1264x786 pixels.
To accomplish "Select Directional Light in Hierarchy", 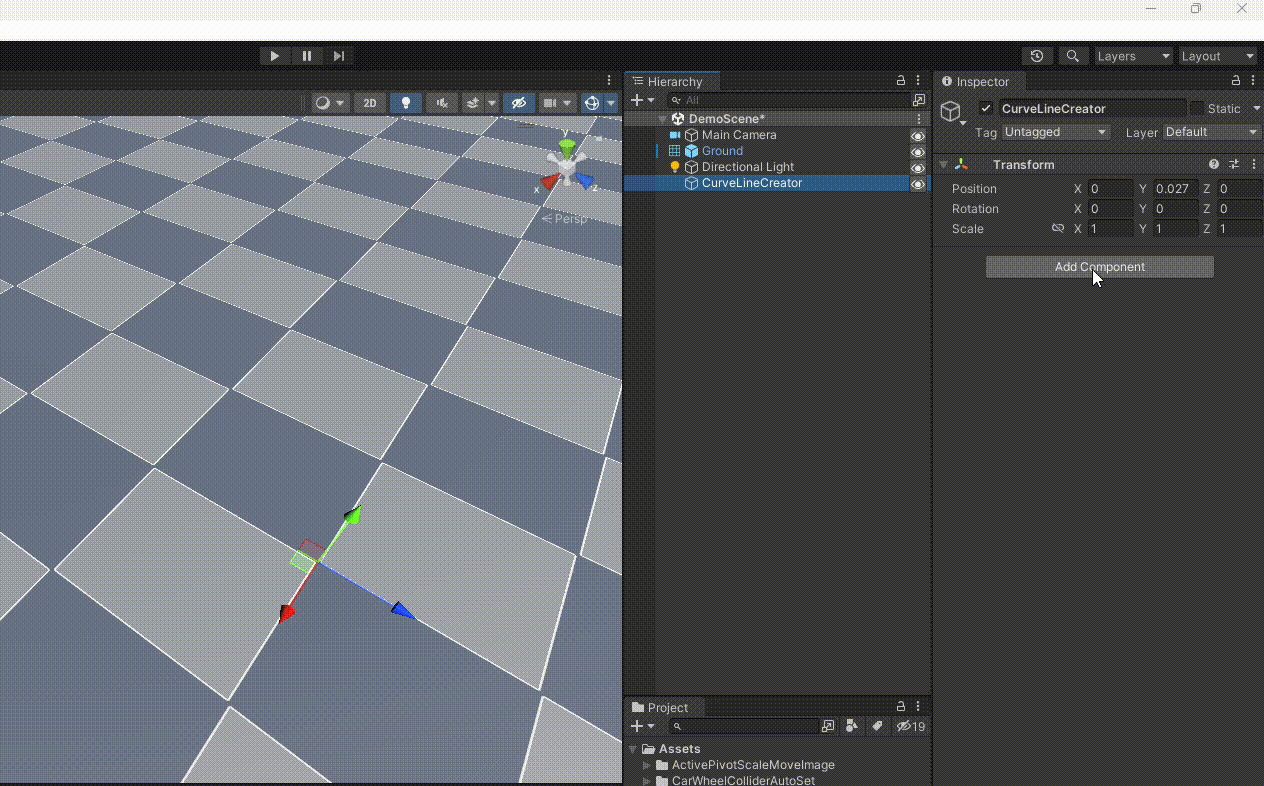I will 748,167.
